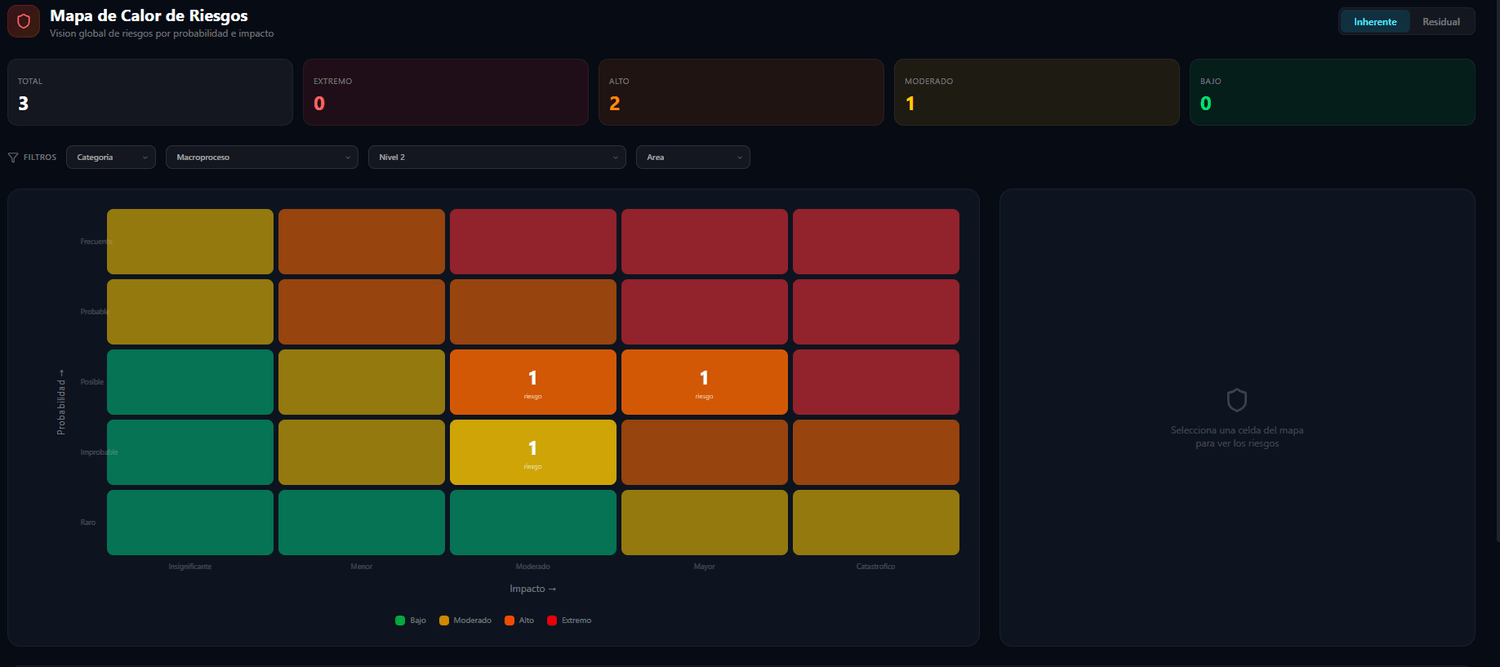Open the Nivel 2 dropdown
1500x667 pixels.
click(x=497, y=157)
